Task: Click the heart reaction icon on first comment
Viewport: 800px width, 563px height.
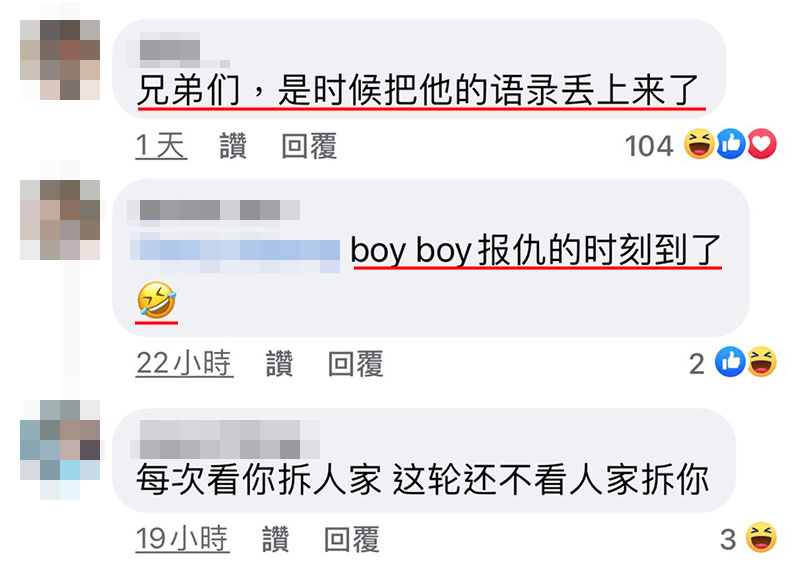Action: 762,144
